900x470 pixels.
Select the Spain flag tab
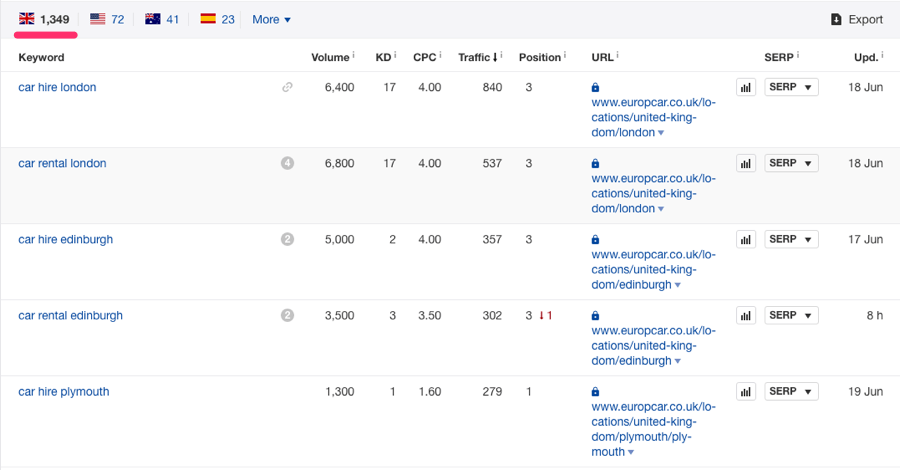pyautogui.click(x=218, y=19)
